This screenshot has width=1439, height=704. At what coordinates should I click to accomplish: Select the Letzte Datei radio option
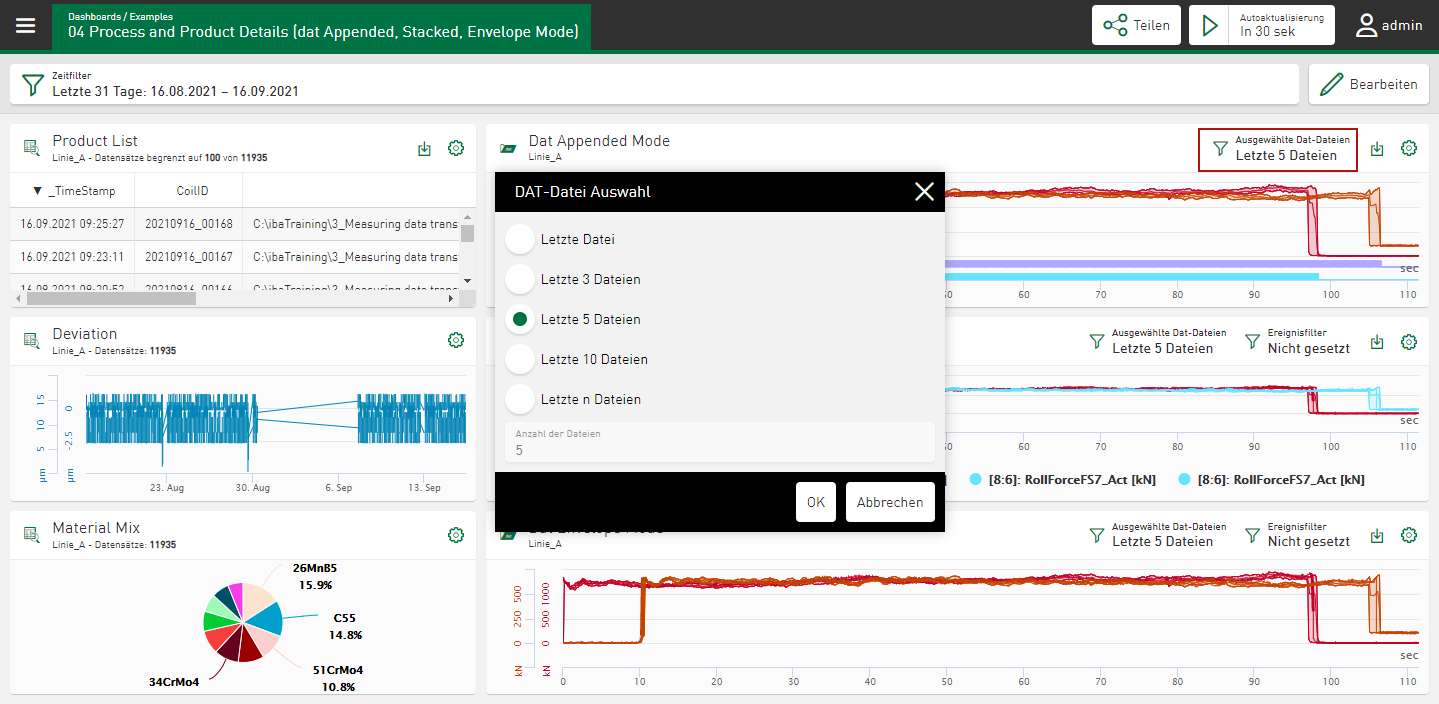(520, 240)
